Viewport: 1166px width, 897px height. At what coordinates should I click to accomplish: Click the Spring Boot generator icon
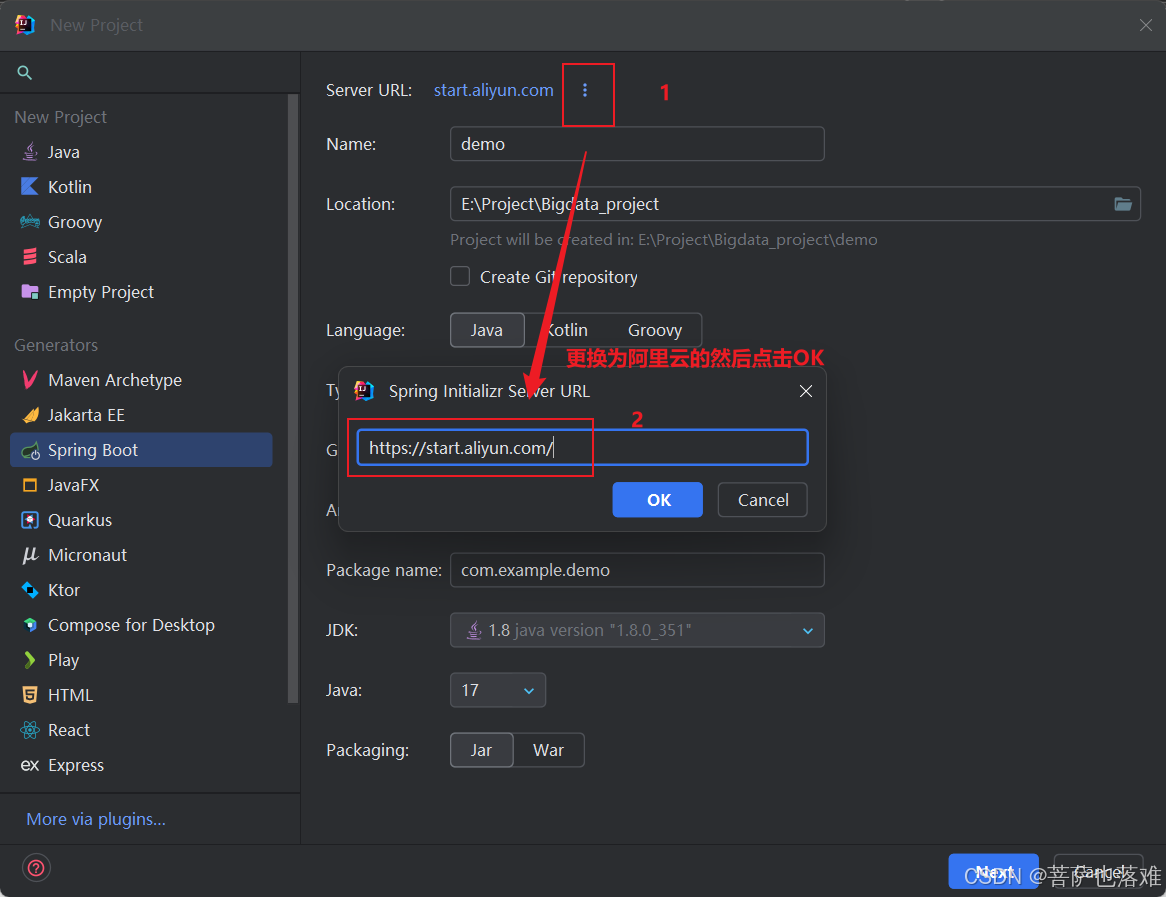click(30, 450)
